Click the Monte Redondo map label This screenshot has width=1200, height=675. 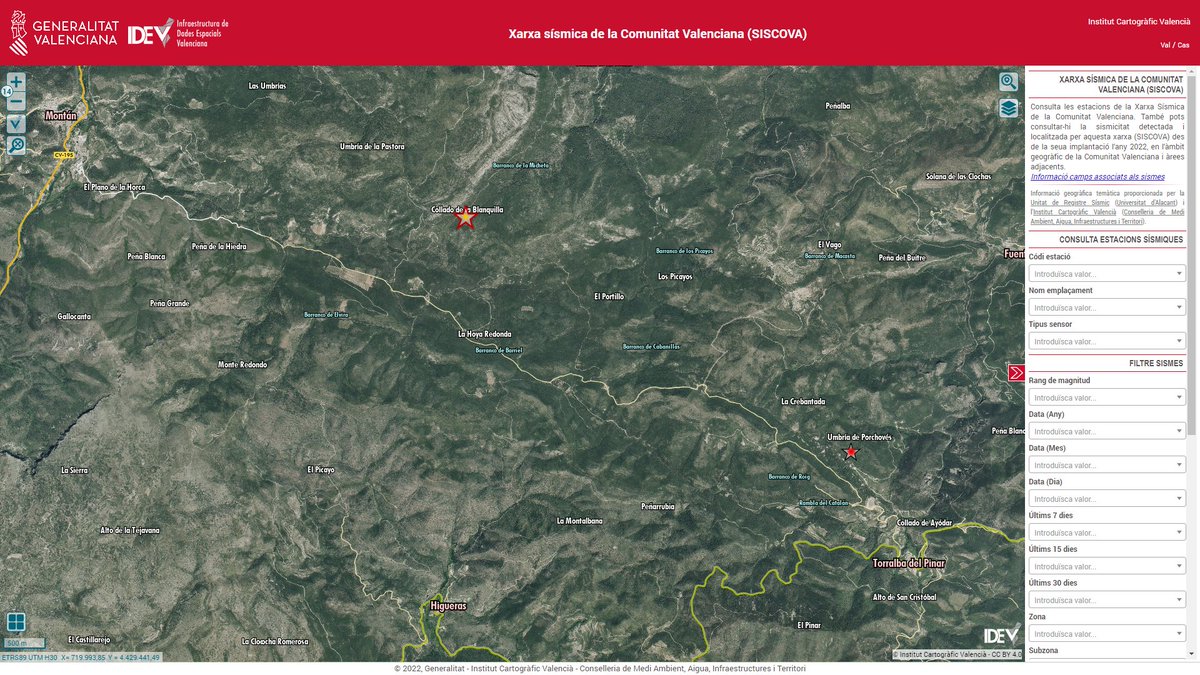pyautogui.click(x=242, y=365)
